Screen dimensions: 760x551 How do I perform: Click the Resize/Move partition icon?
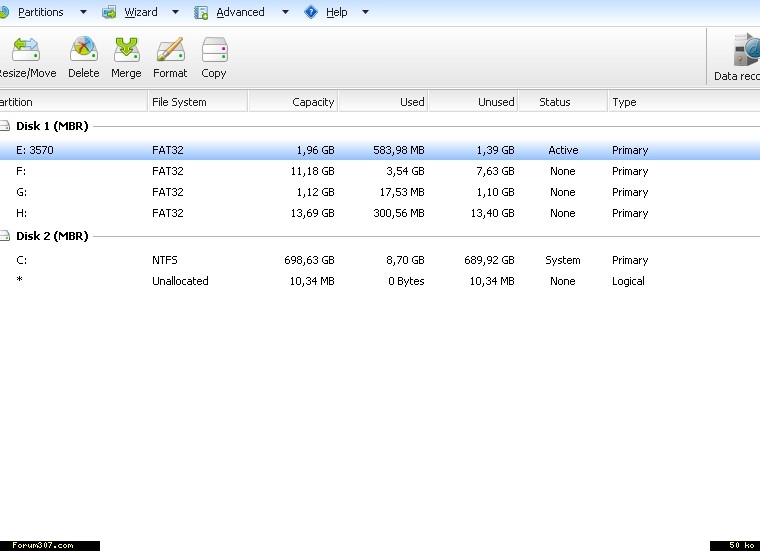25,50
